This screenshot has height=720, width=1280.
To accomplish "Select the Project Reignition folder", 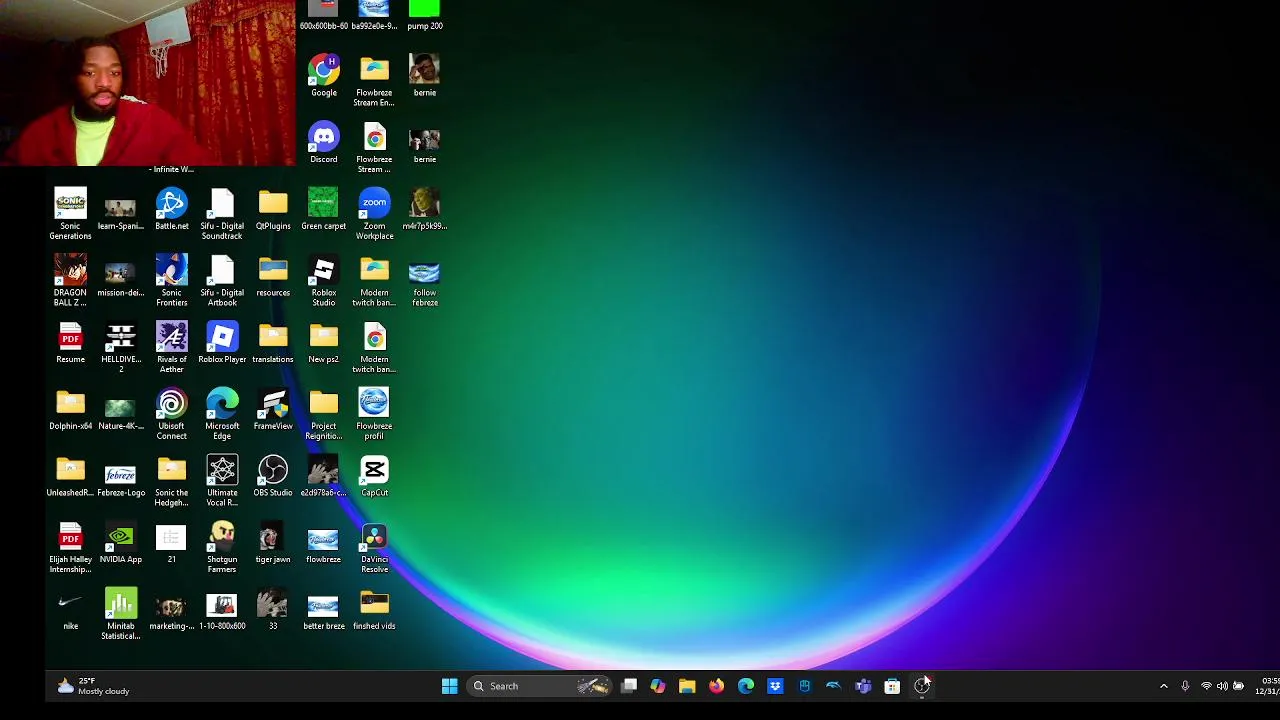I will click(x=323, y=414).
